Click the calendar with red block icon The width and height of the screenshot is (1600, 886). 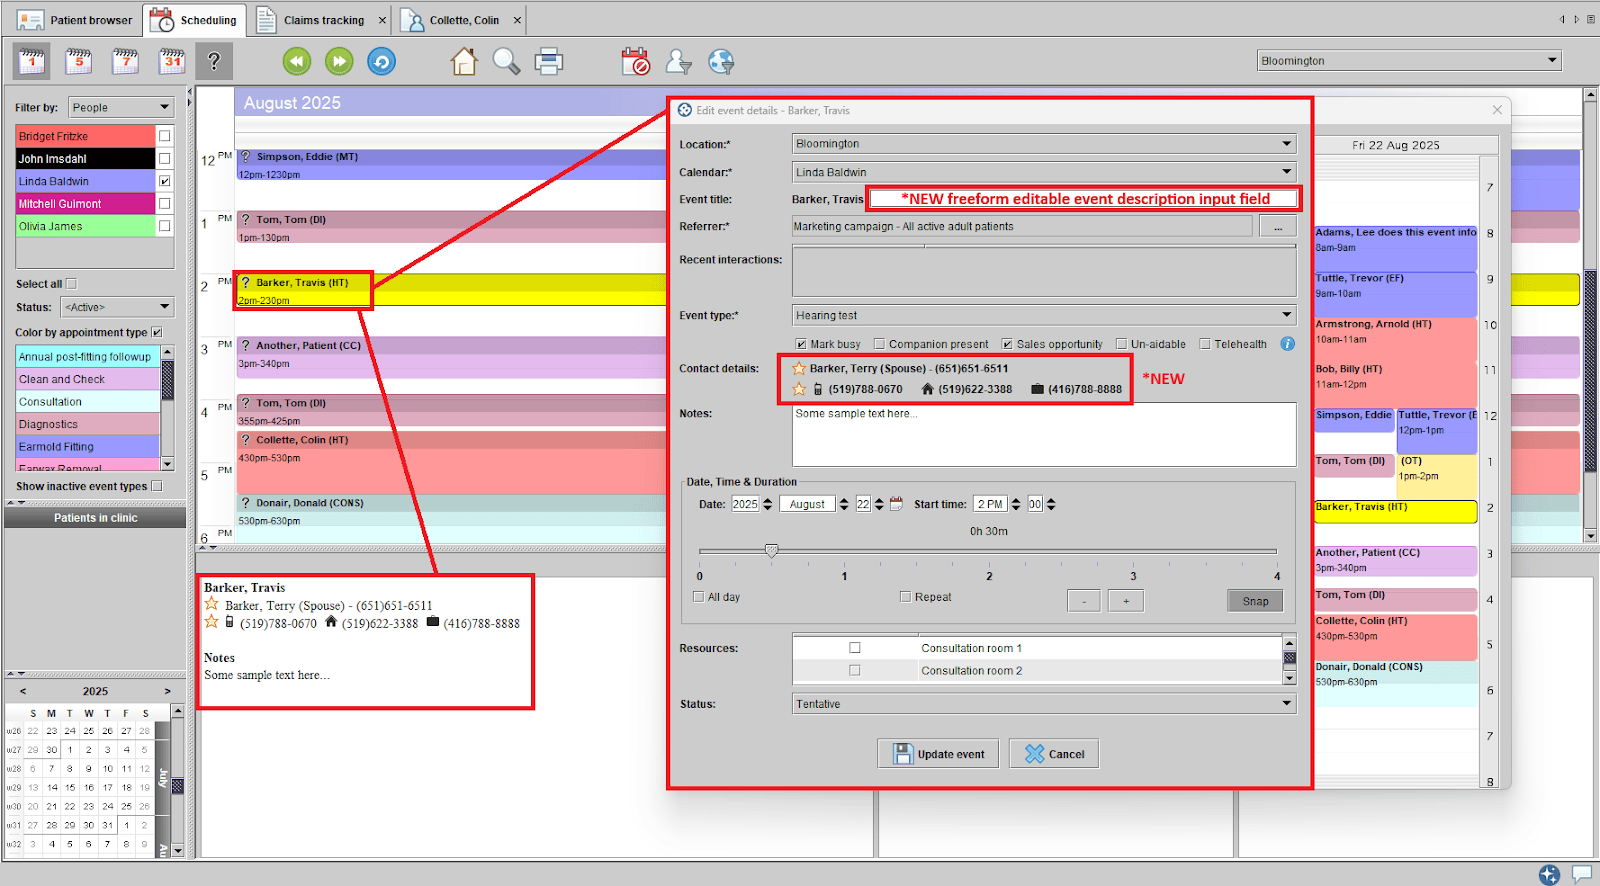635,62
